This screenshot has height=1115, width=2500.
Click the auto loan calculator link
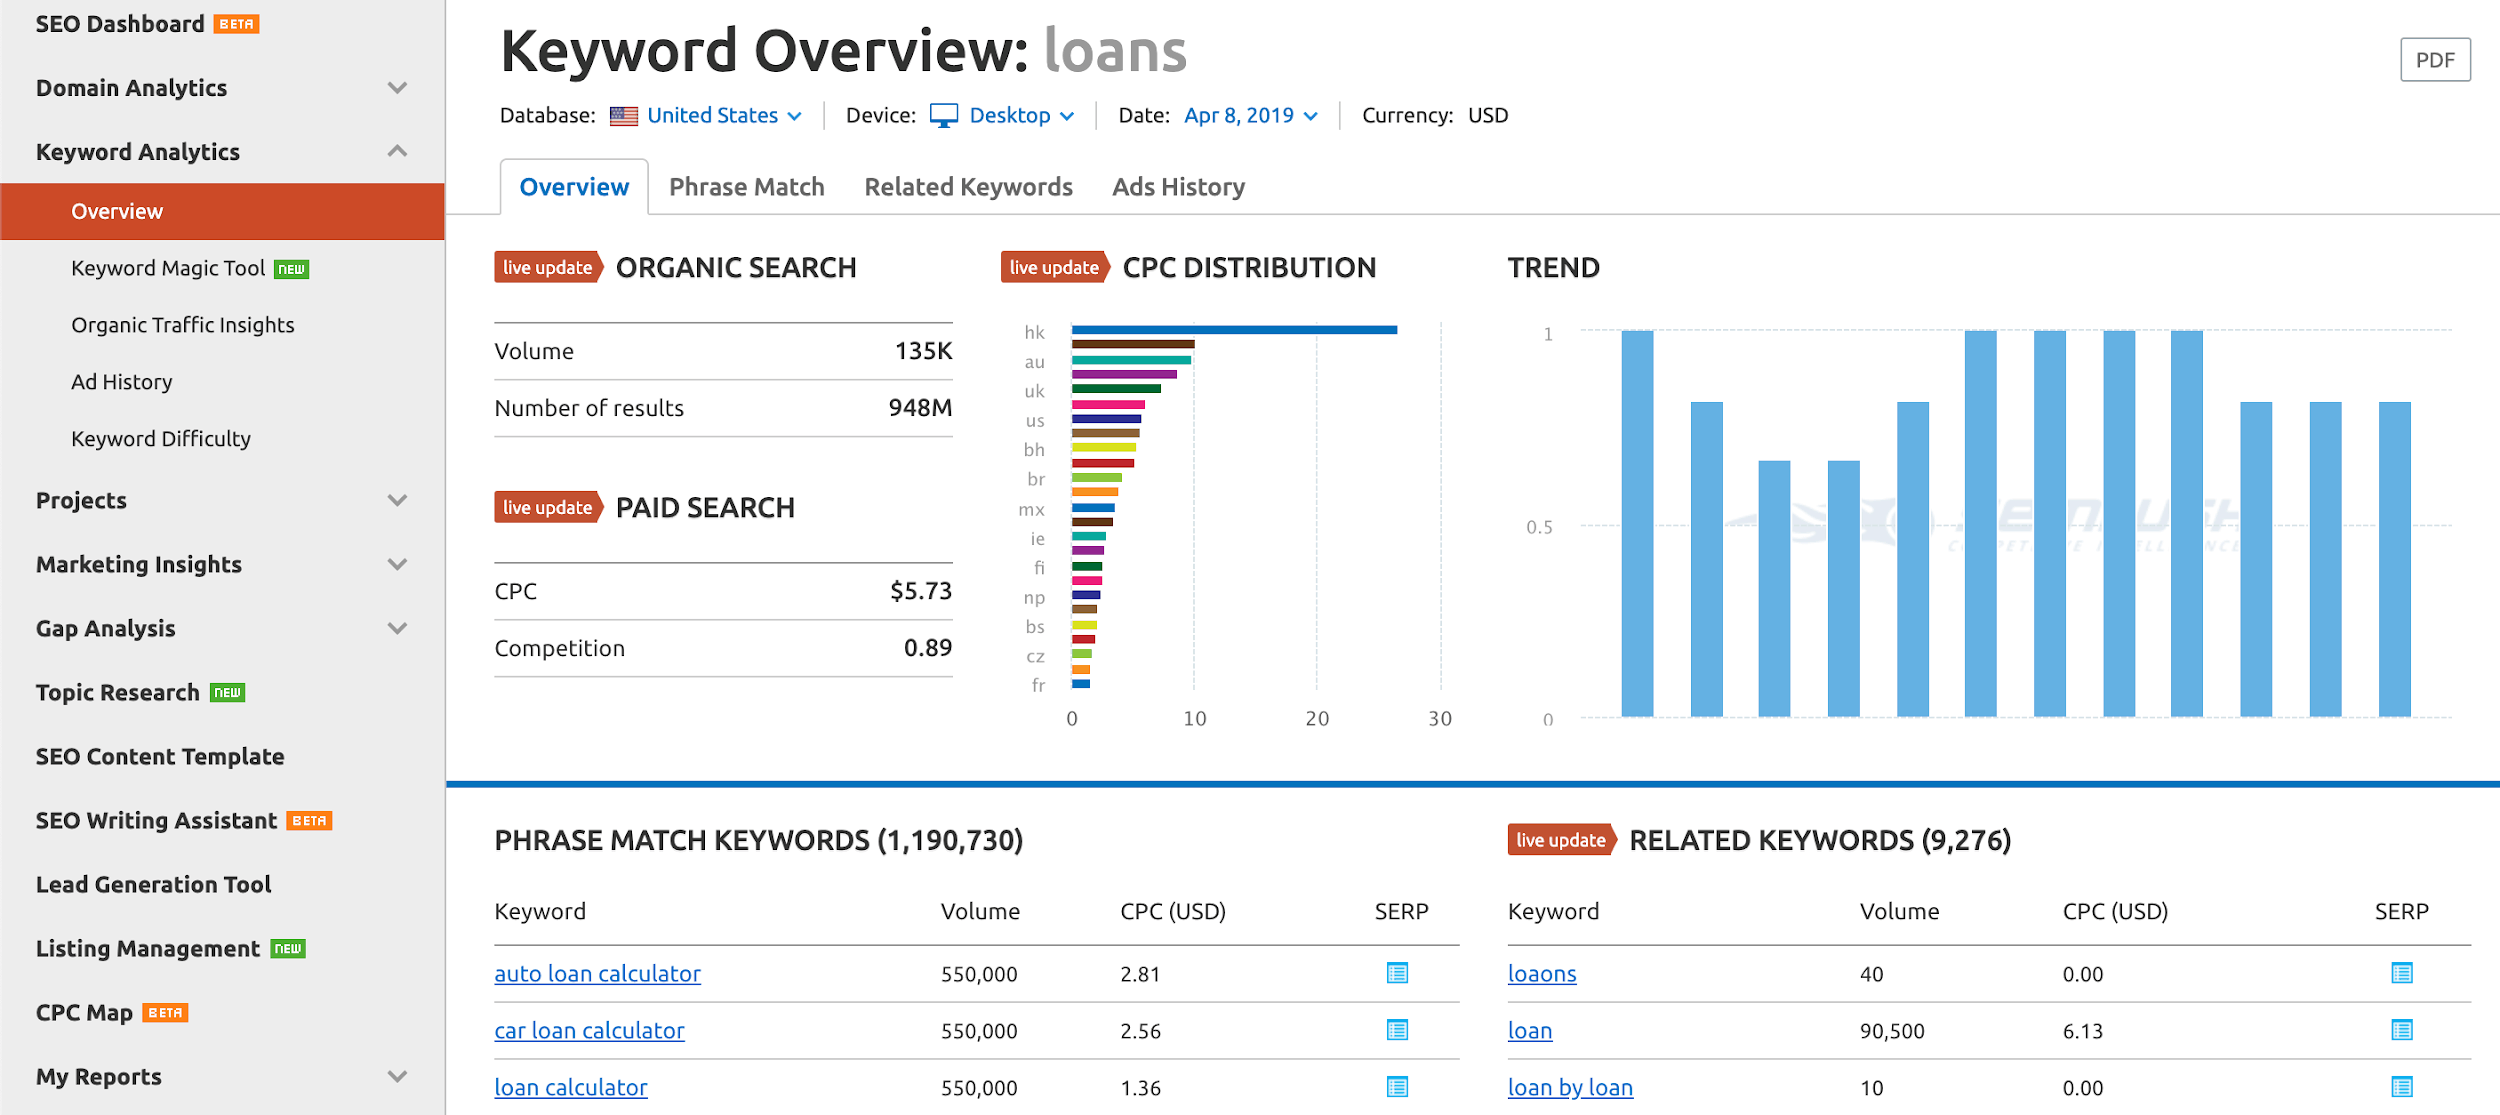tap(598, 971)
